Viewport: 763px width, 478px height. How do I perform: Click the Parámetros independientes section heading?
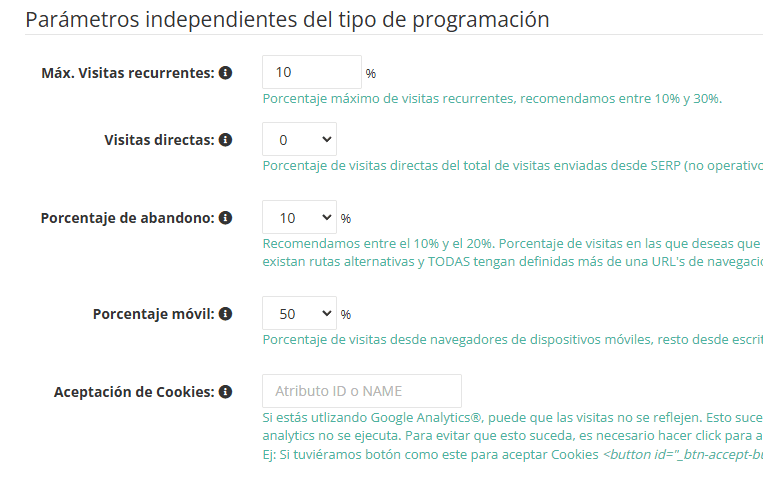287,19
